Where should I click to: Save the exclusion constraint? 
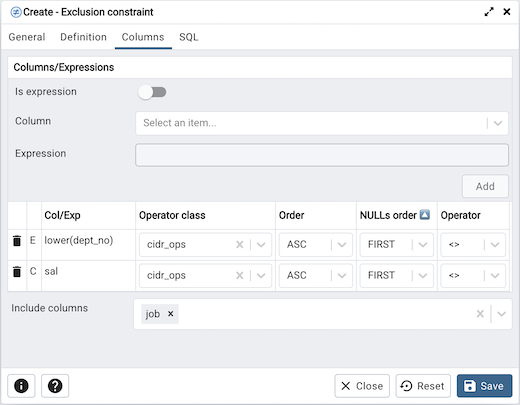(484, 386)
